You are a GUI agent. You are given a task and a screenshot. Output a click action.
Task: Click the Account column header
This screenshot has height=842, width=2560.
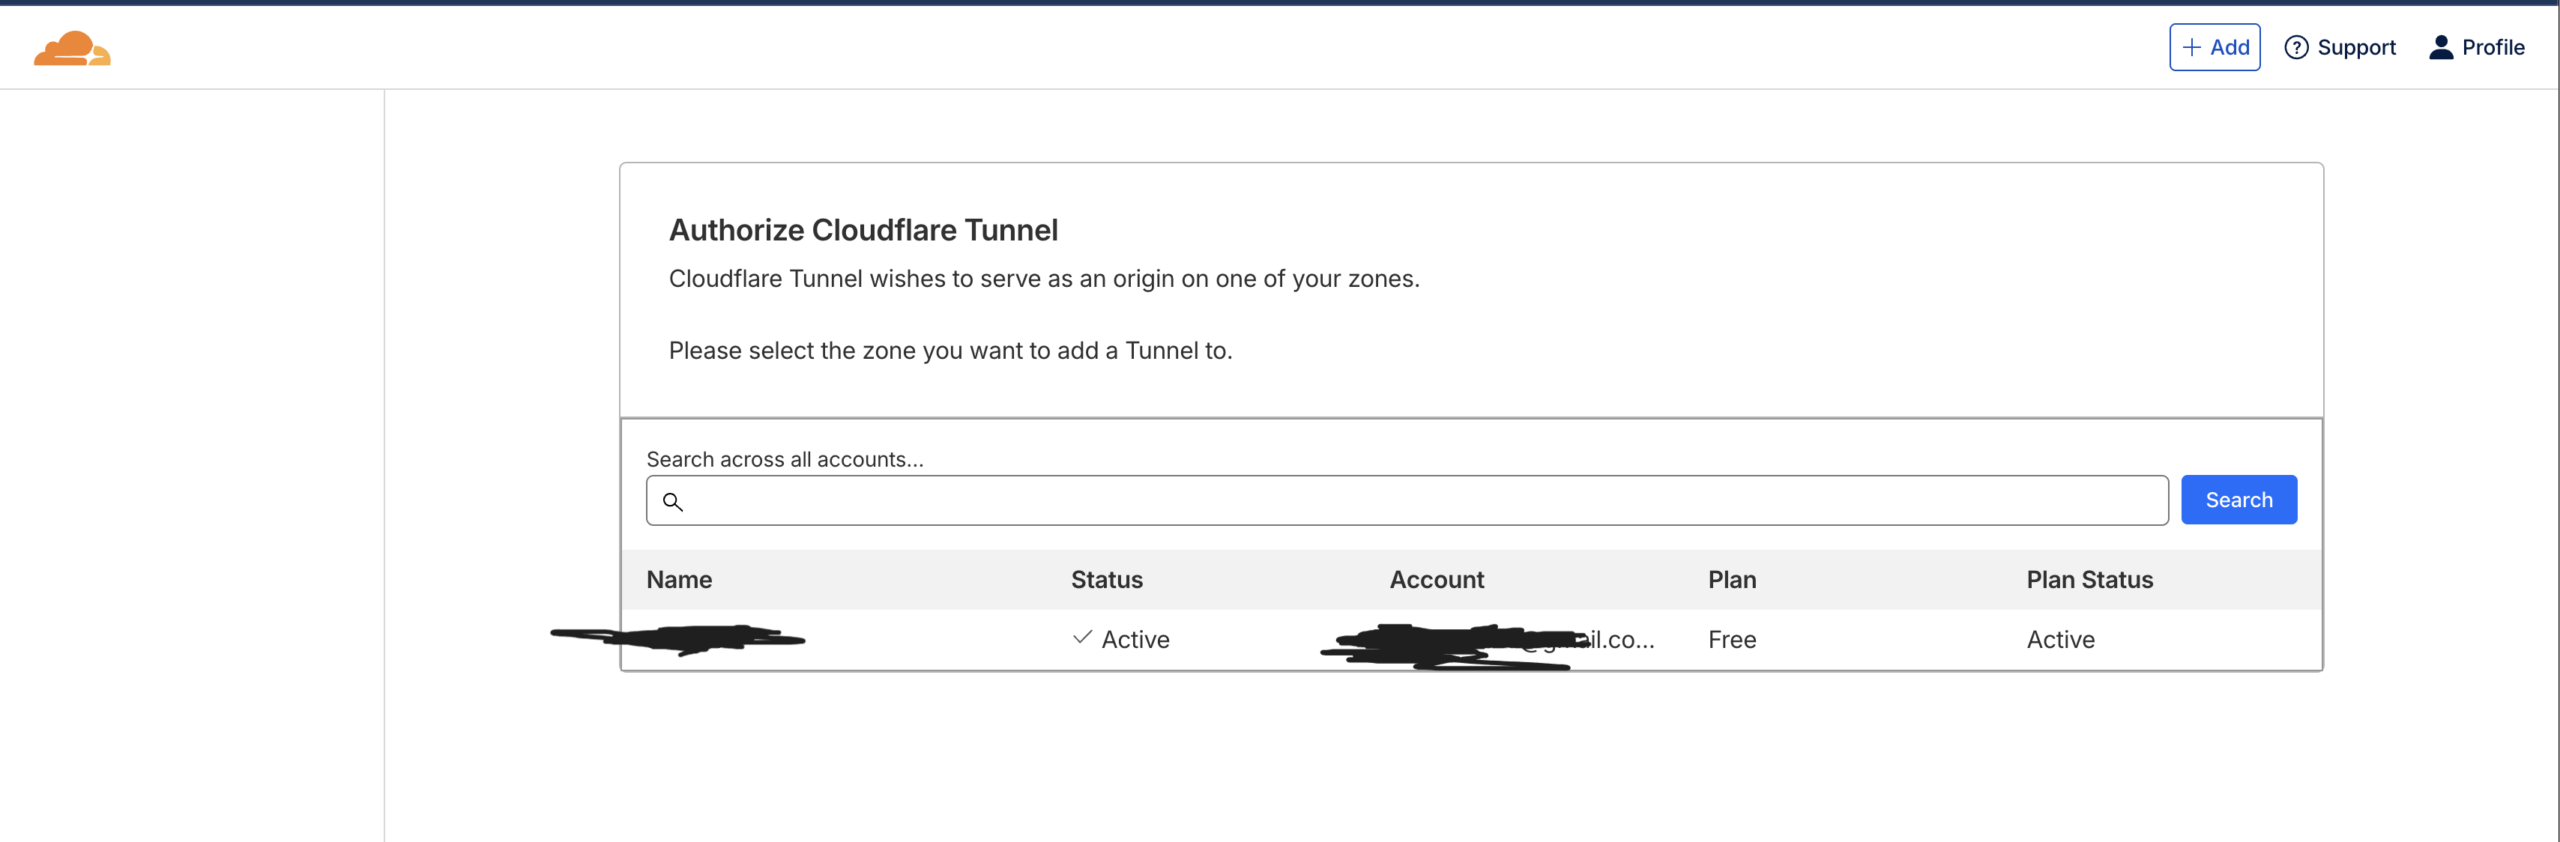pos(1436,580)
